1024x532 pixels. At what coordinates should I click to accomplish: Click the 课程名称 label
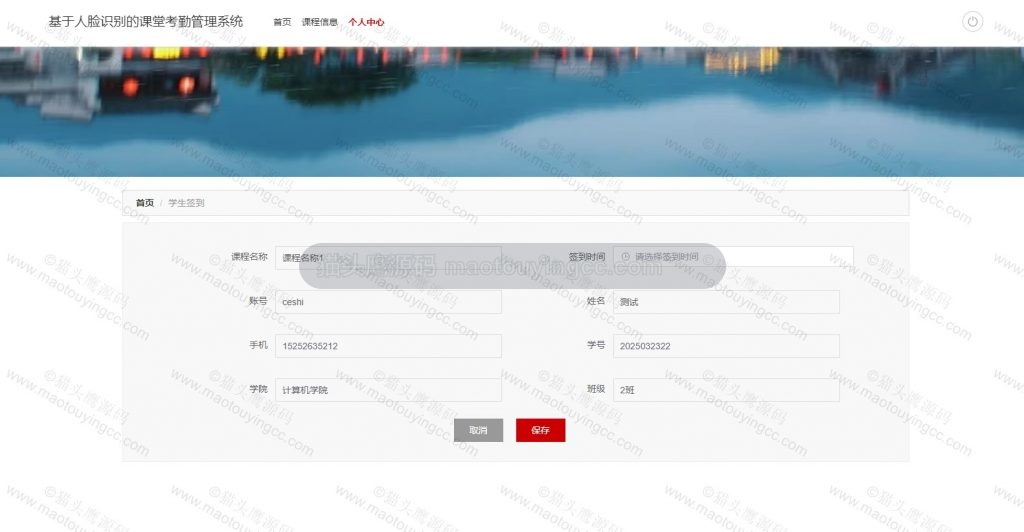[x=249, y=257]
